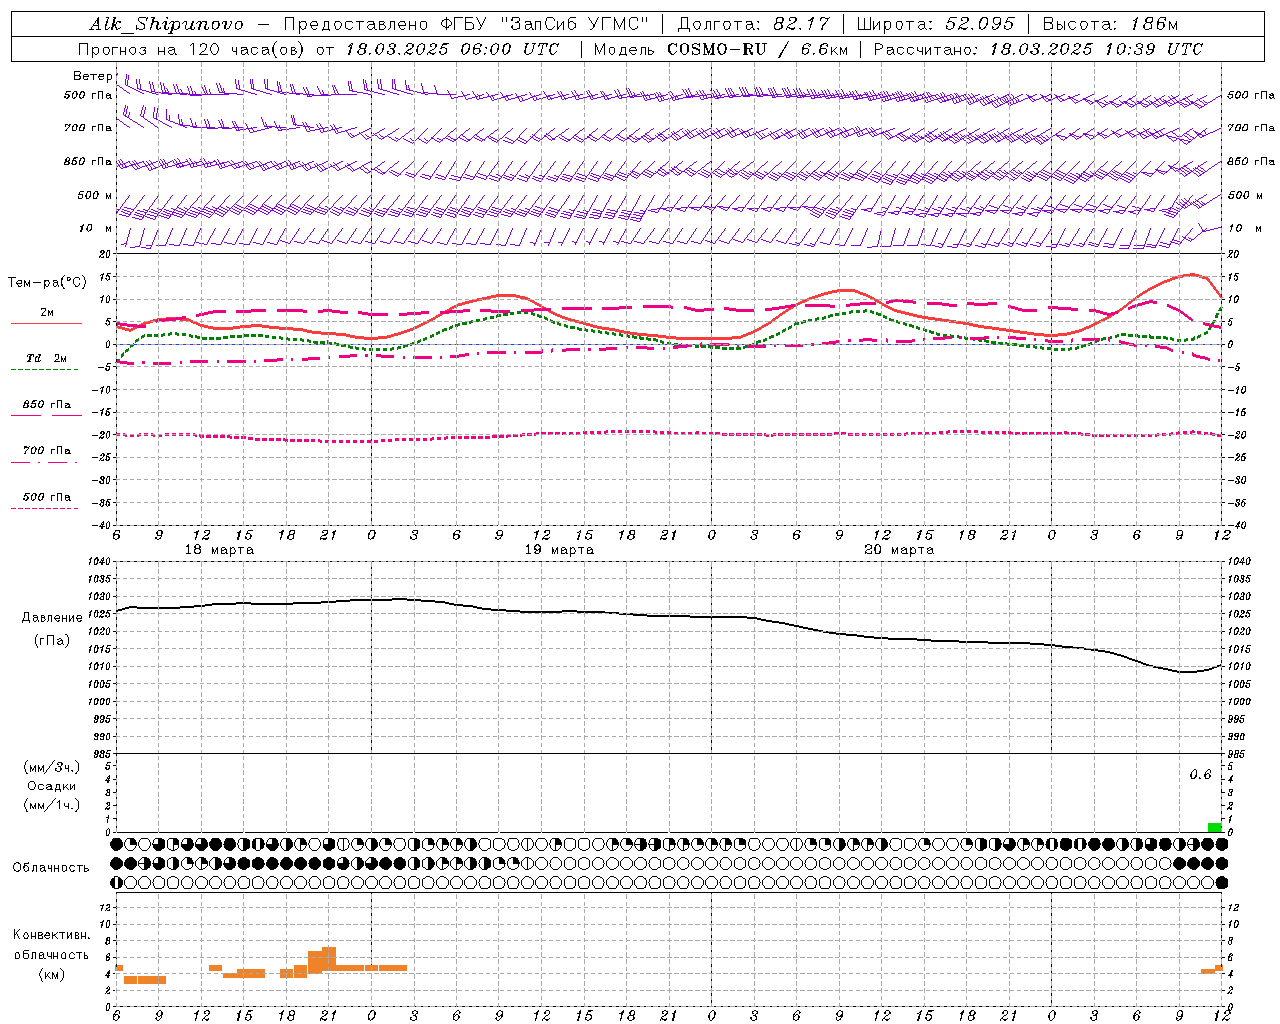Click the Рассчитано: 18.03.2025 10:39 UTC text
Screen dimensions: 1280x1024
click(1038, 49)
